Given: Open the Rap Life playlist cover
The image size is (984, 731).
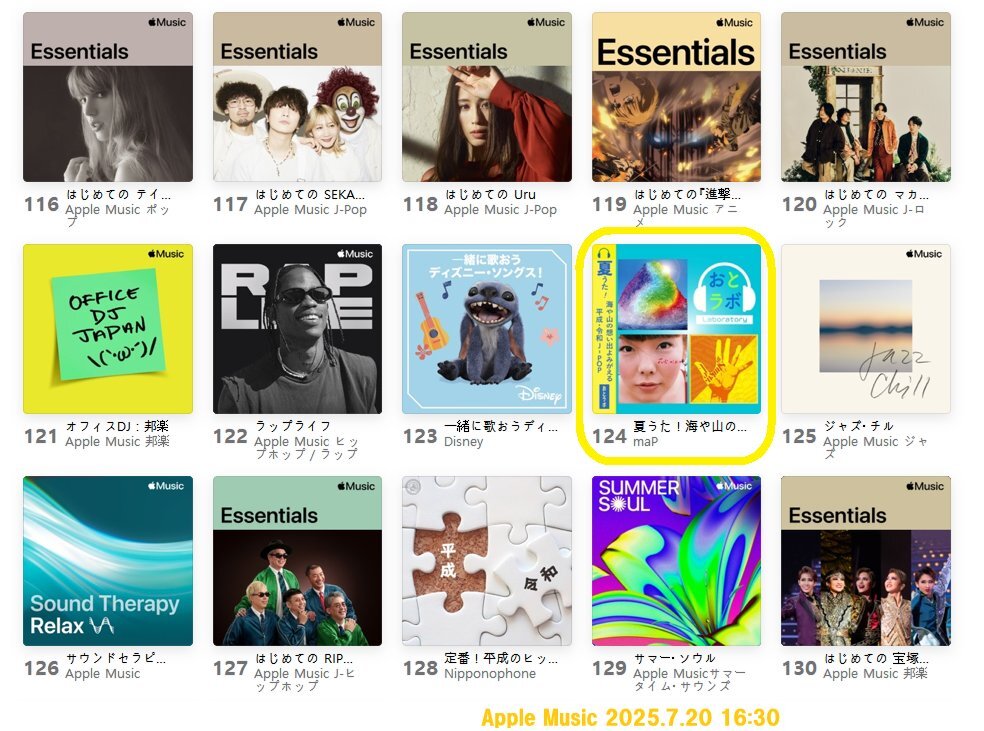Looking at the screenshot, I should (297, 329).
